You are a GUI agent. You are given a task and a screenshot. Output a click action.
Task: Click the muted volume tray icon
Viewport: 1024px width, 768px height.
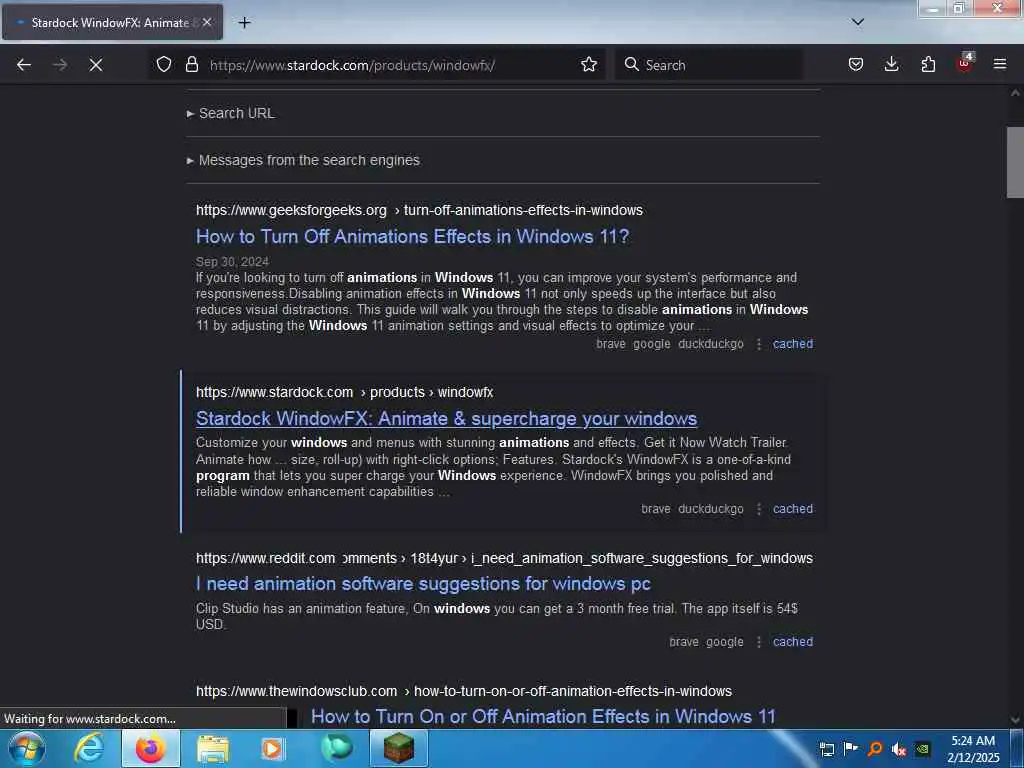(x=899, y=749)
